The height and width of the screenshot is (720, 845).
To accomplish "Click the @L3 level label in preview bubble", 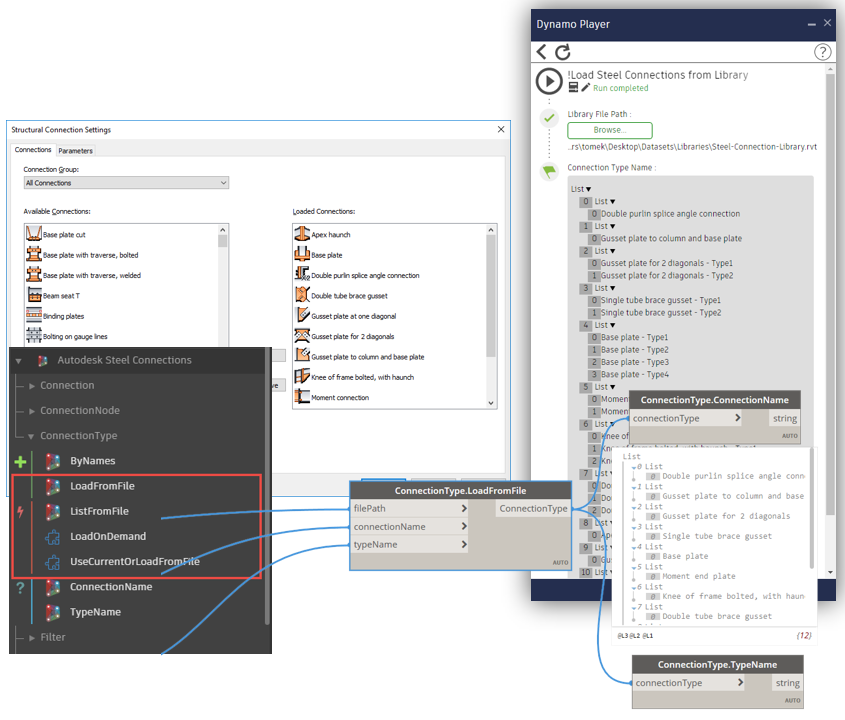I will 622,636.
